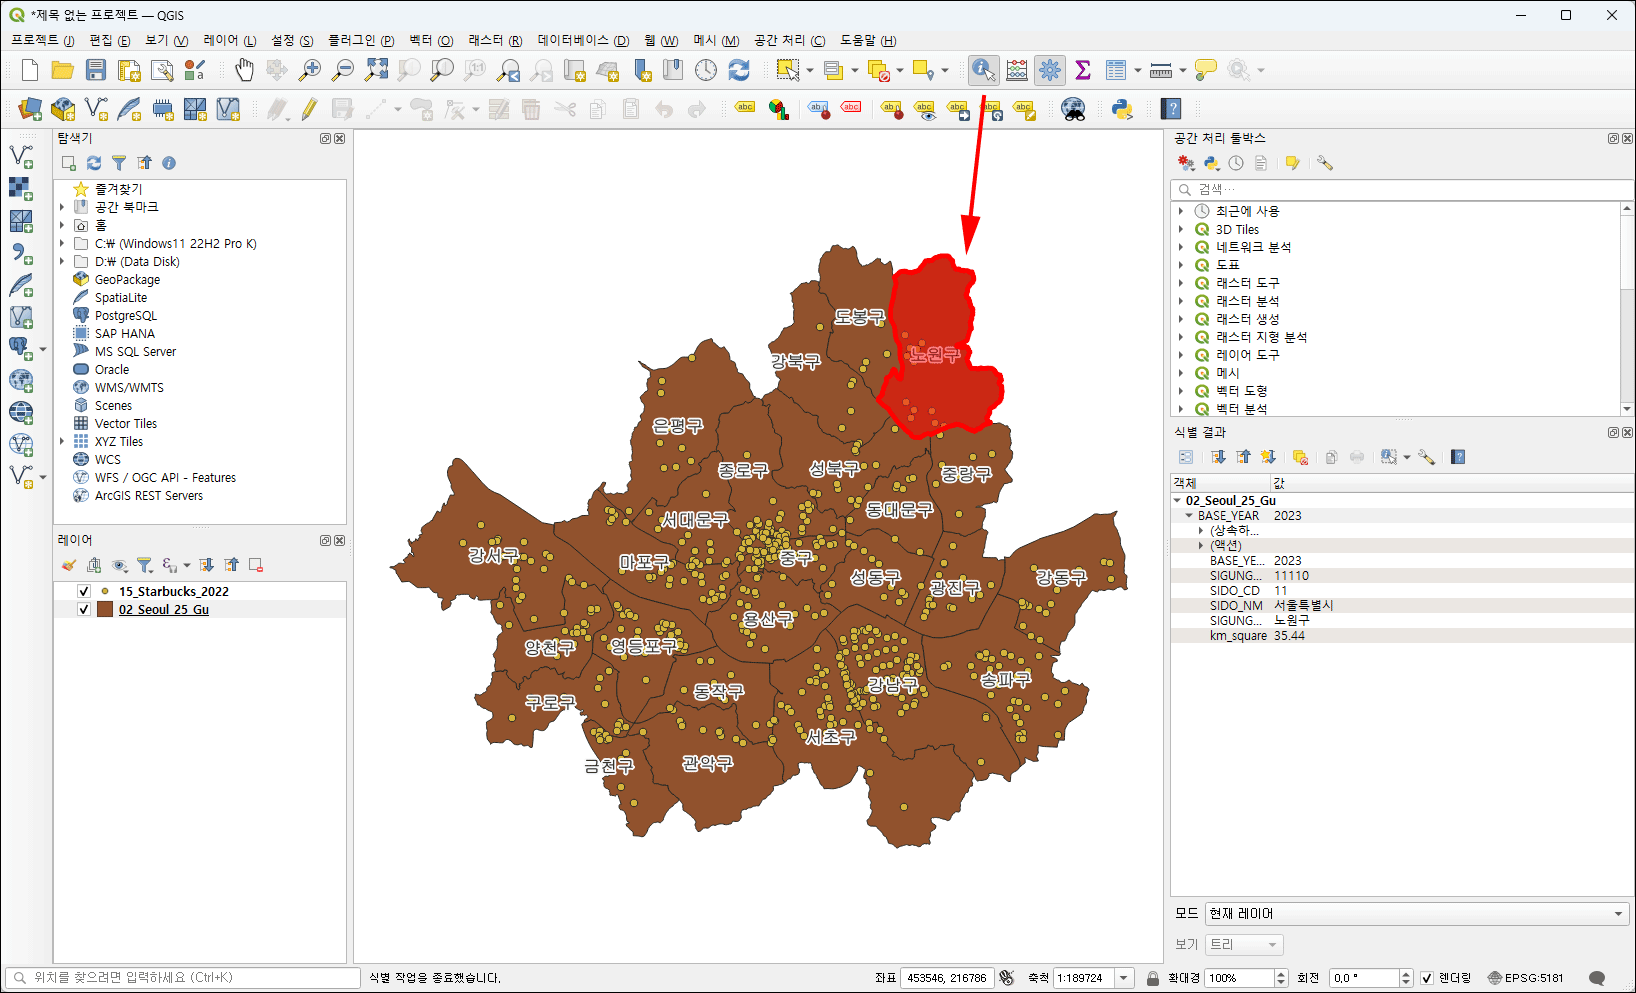1636x993 pixels.
Task: Close the 식별 결과 panel
Action: 1627,432
